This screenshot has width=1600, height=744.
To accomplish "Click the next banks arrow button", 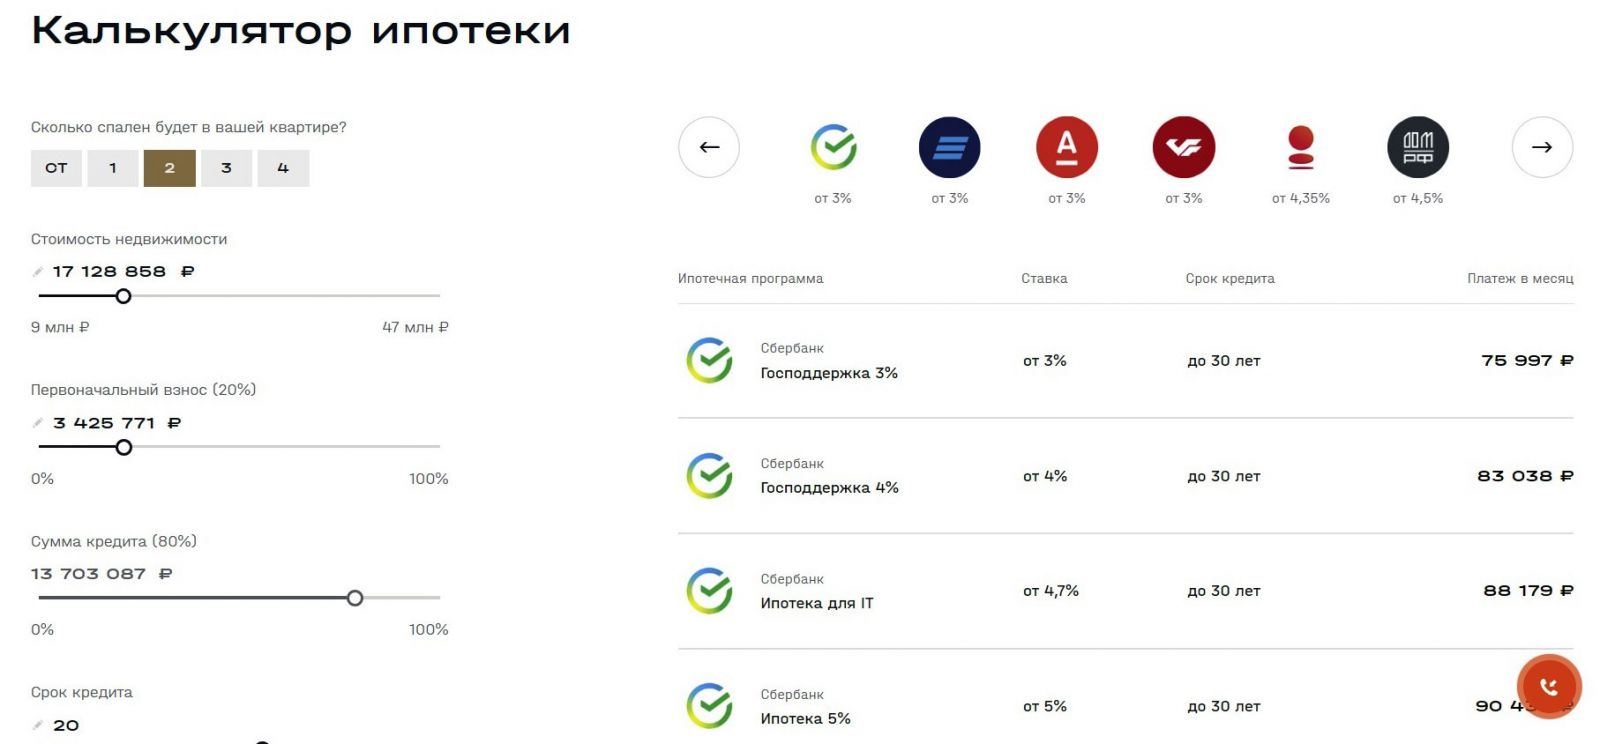I will coord(1542,147).
